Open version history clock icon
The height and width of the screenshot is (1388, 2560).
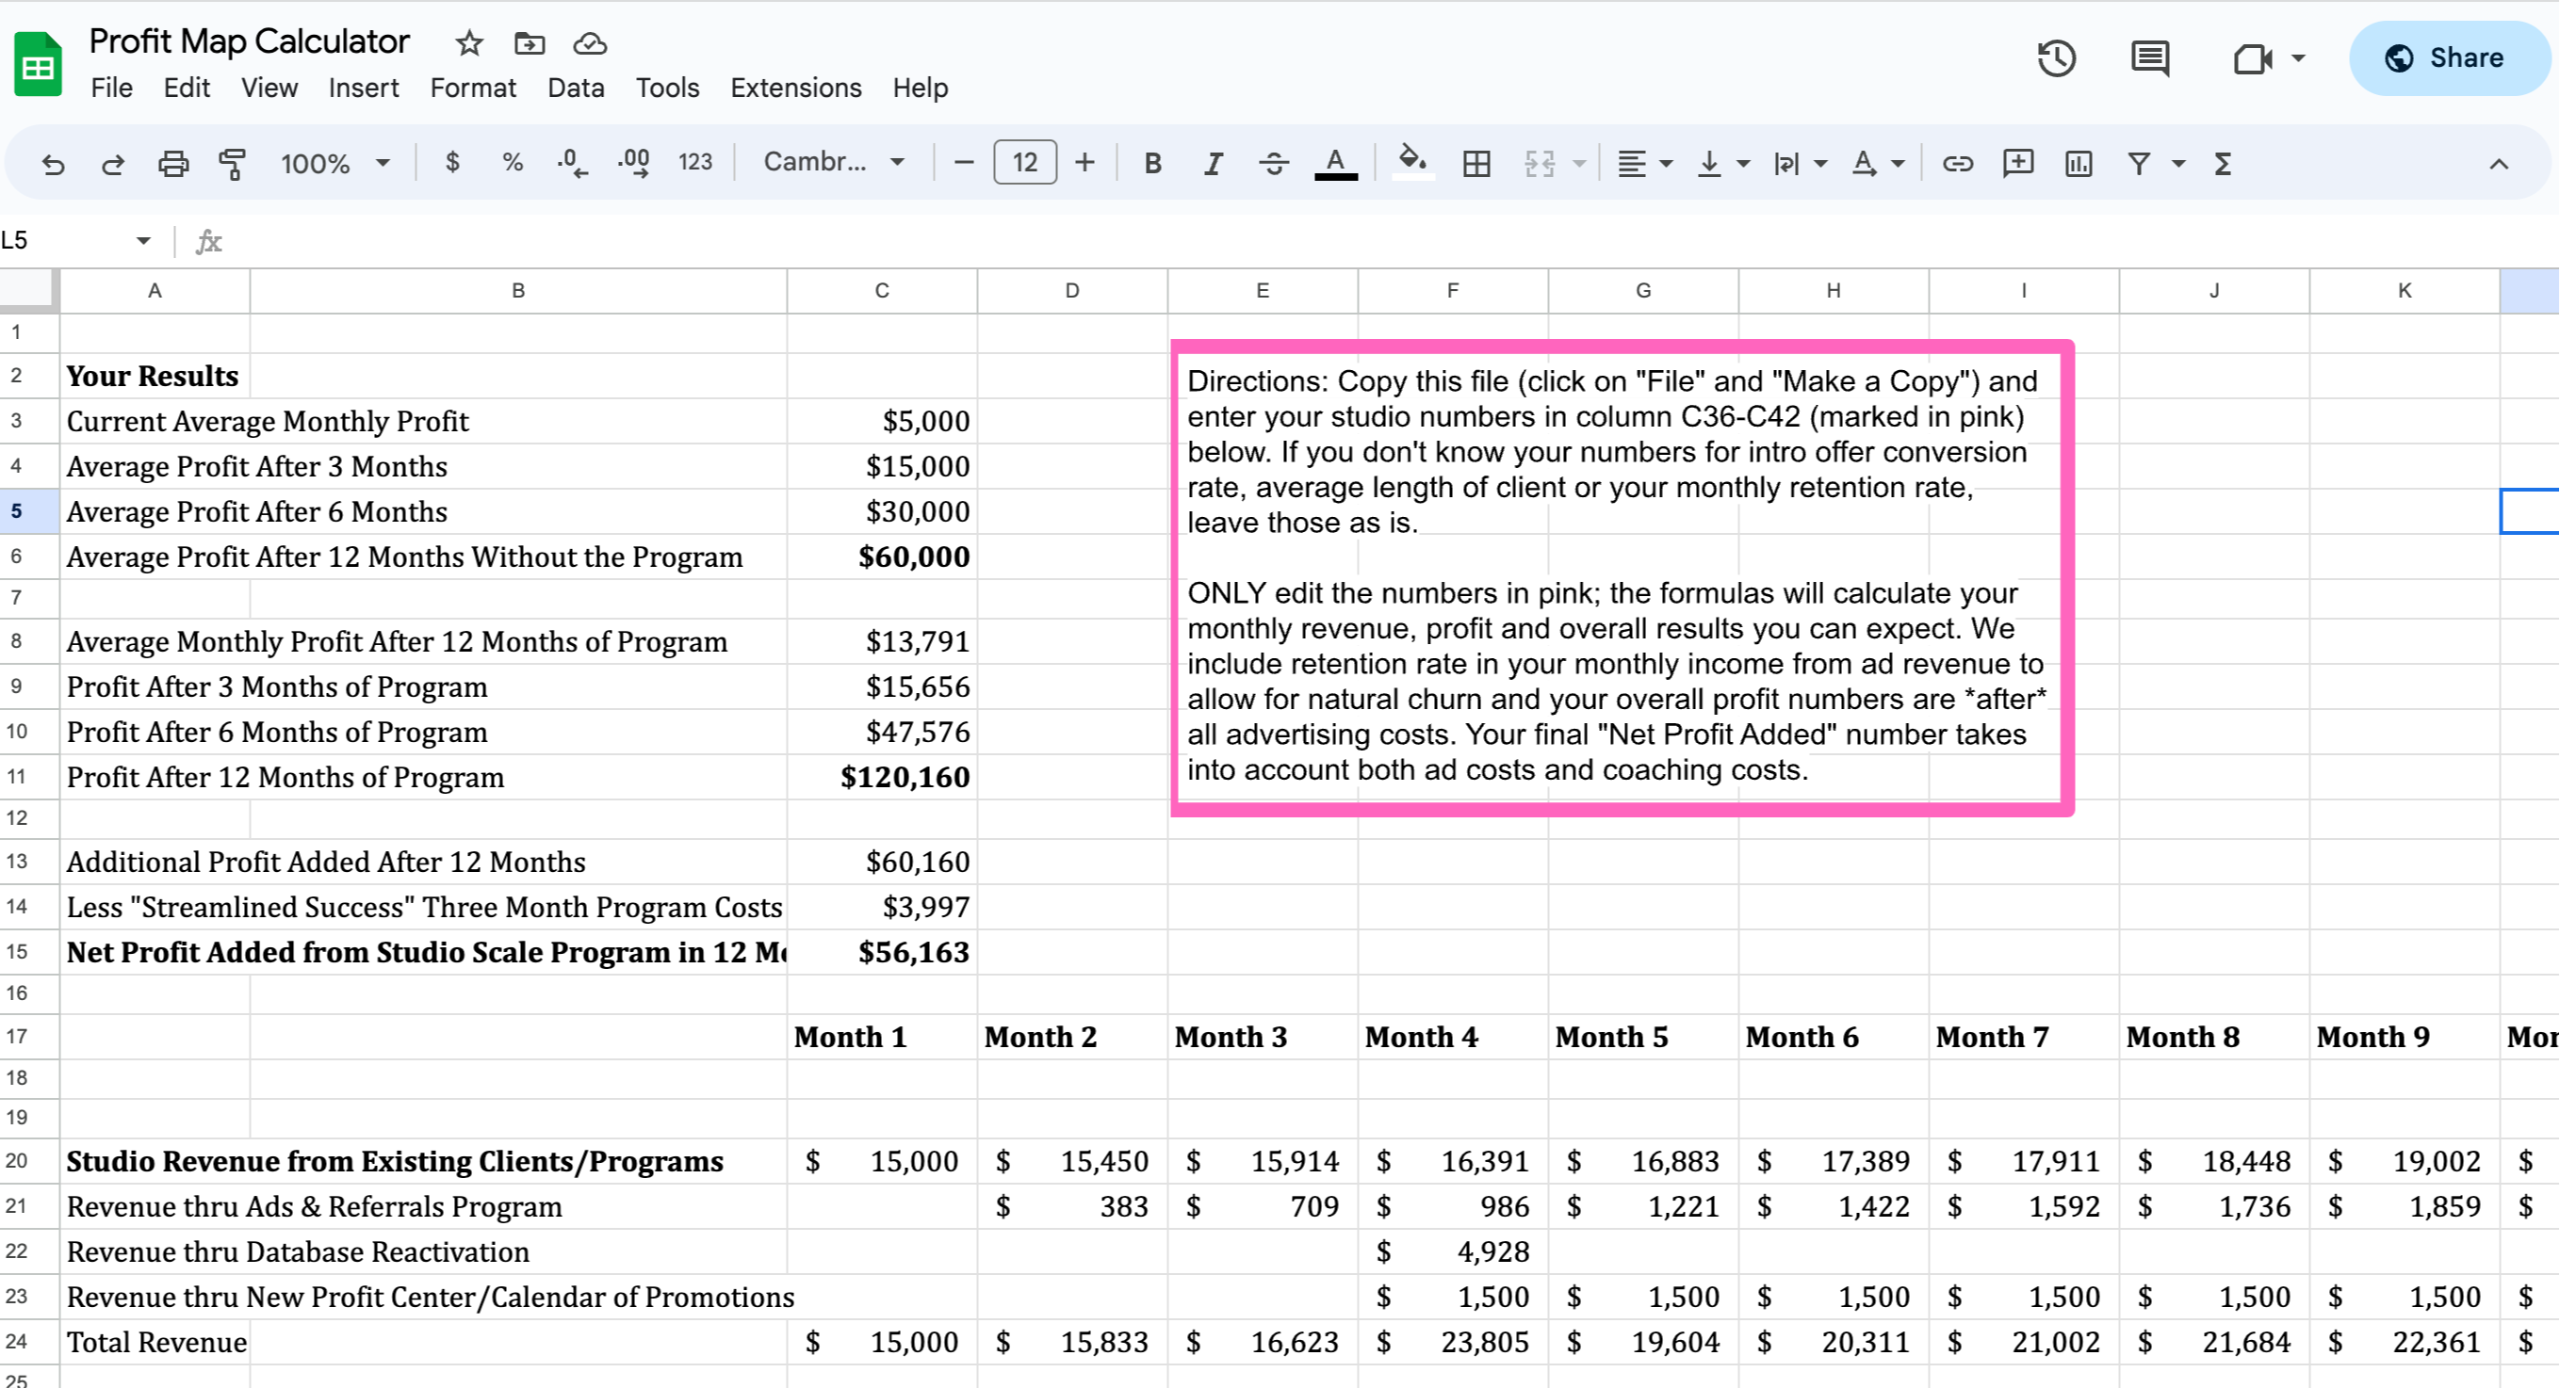coord(2056,58)
